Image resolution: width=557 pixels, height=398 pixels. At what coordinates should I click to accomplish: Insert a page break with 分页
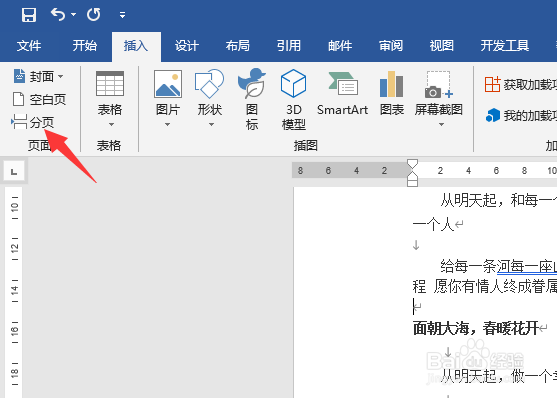(x=33, y=122)
